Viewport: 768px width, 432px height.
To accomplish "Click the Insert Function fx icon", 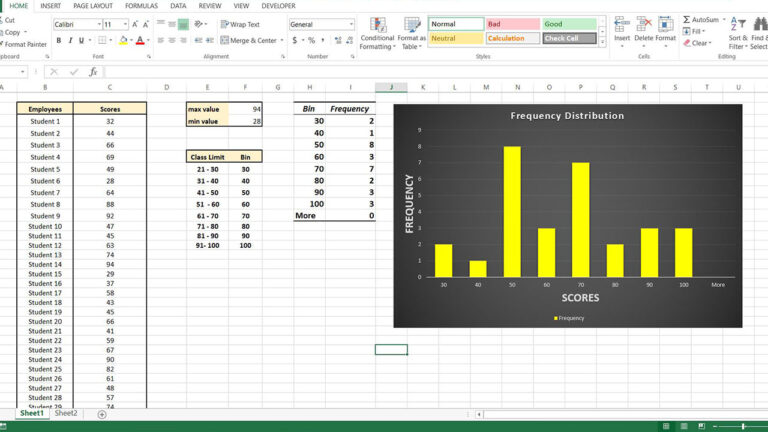I will click(93, 72).
